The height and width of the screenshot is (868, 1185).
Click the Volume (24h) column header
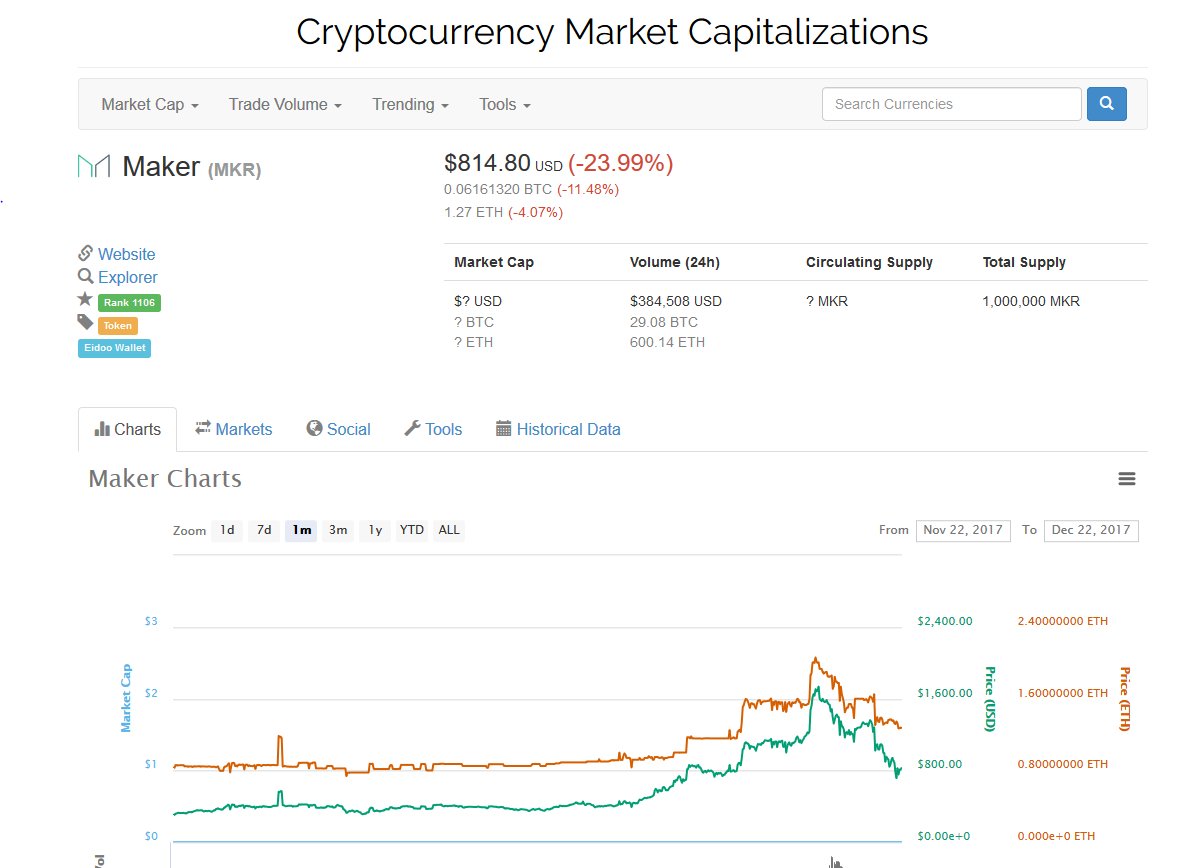point(674,262)
